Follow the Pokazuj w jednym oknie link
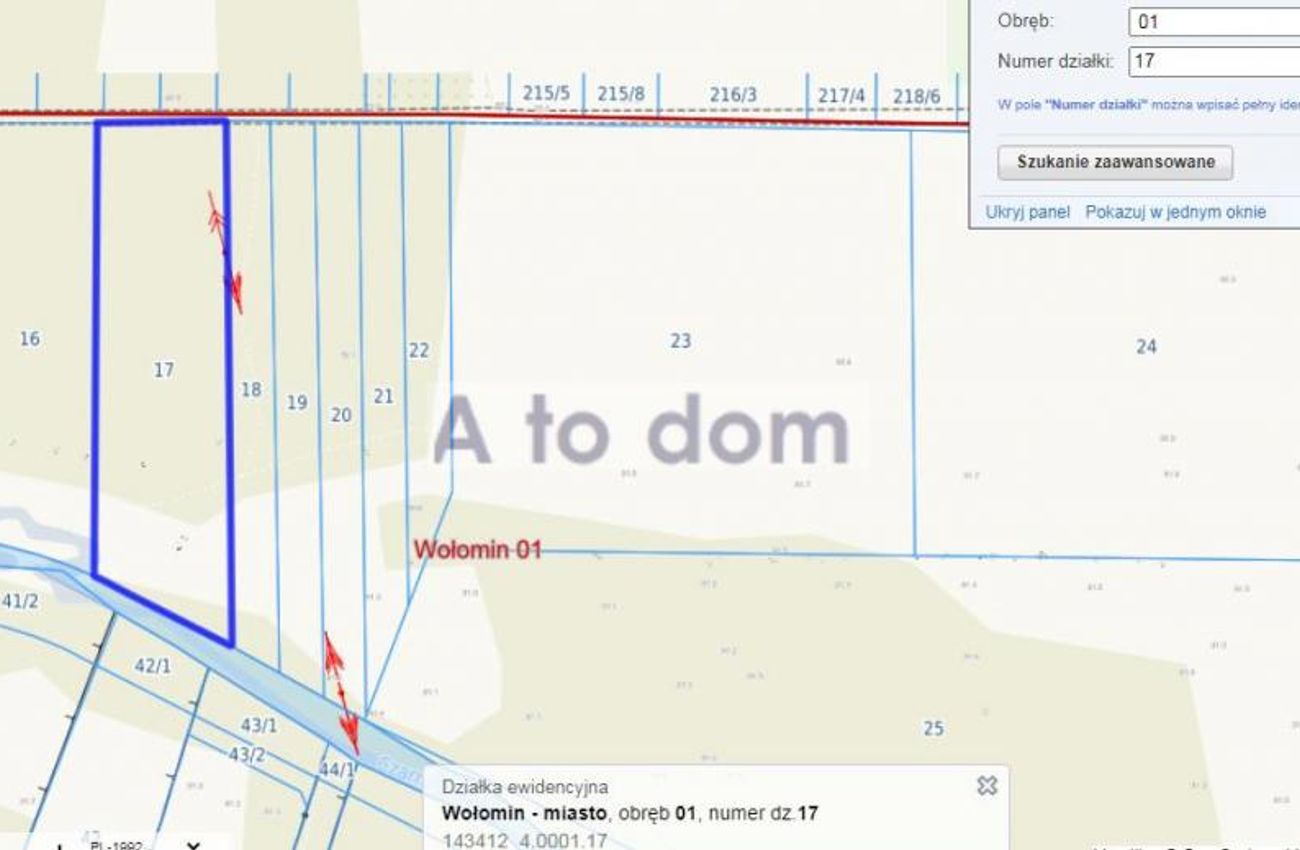This screenshot has width=1300, height=850. (x=1175, y=212)
